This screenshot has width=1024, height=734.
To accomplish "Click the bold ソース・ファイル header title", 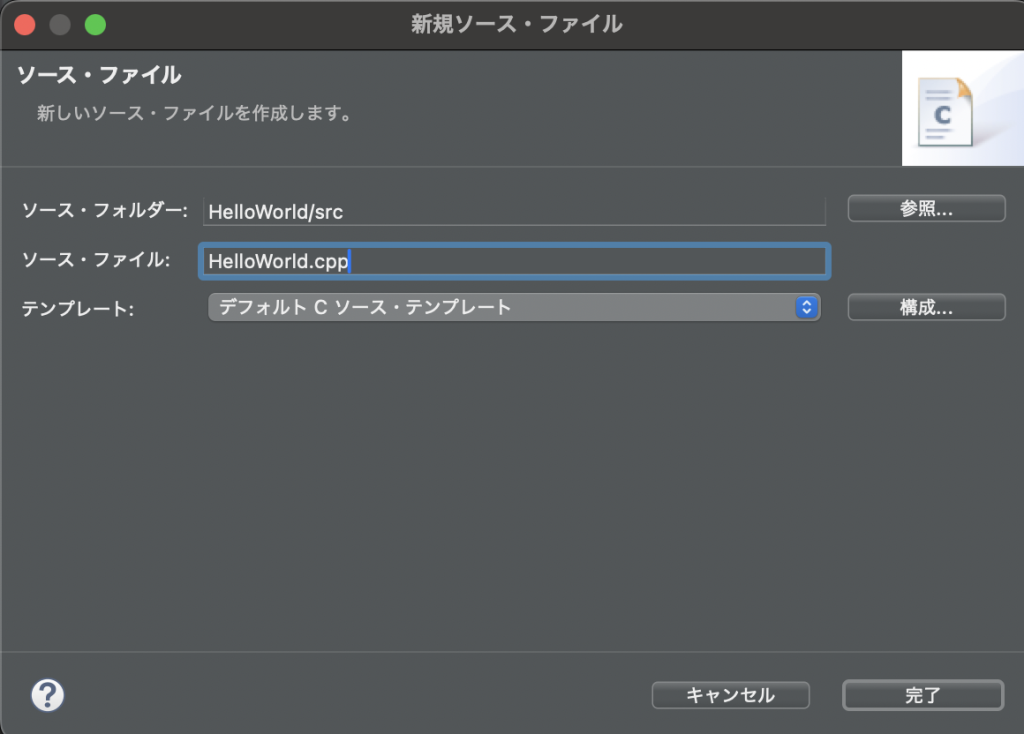I will pyautogui.click(x=99, y=75).
